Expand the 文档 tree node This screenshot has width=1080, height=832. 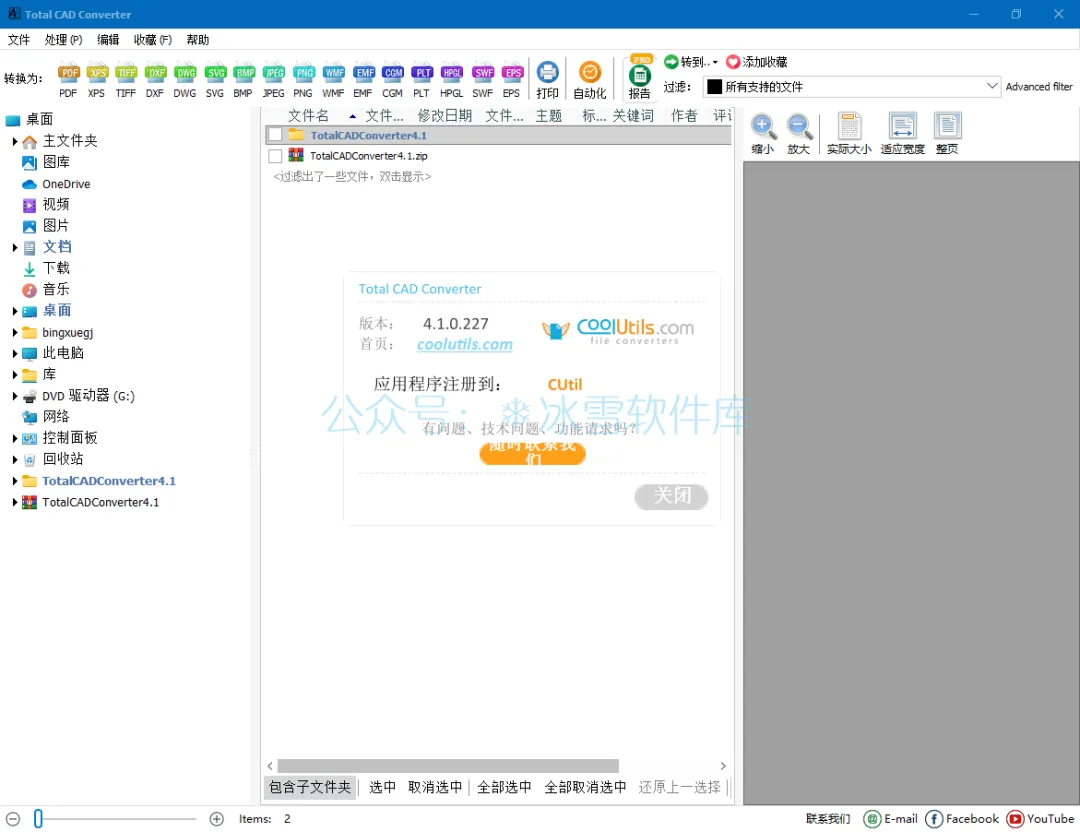coord(14,247)
